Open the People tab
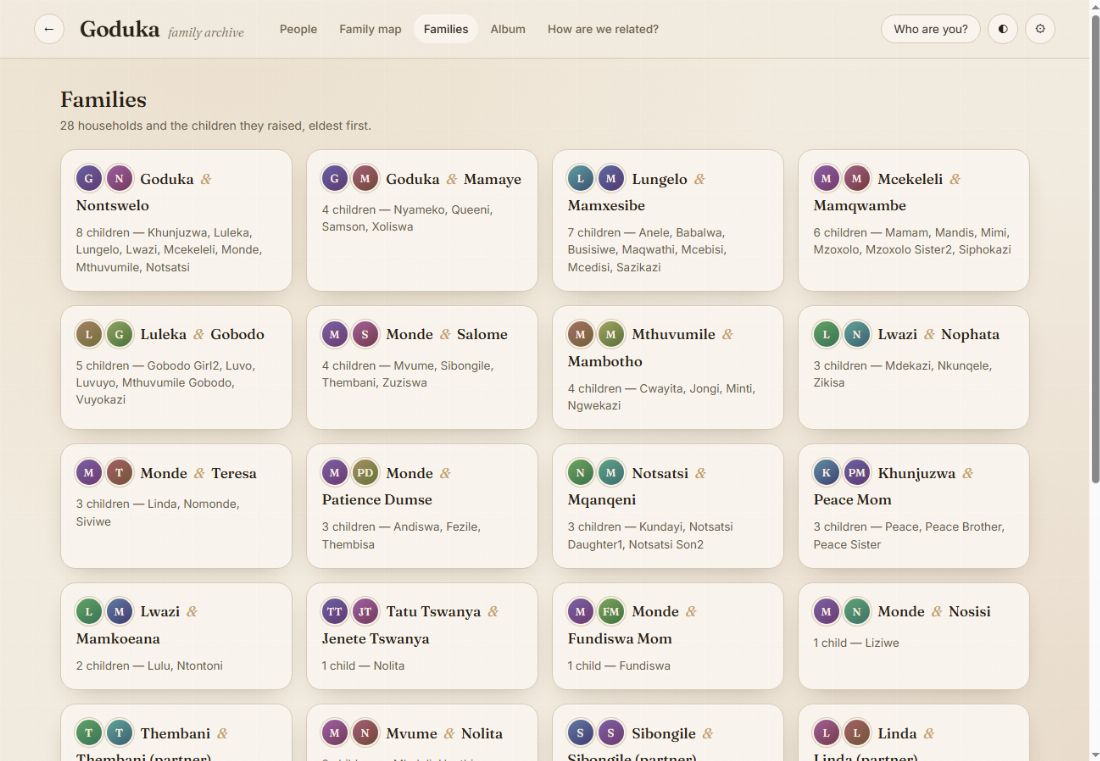This screenshot has width=1100, height=761. [x=298, y=29]
